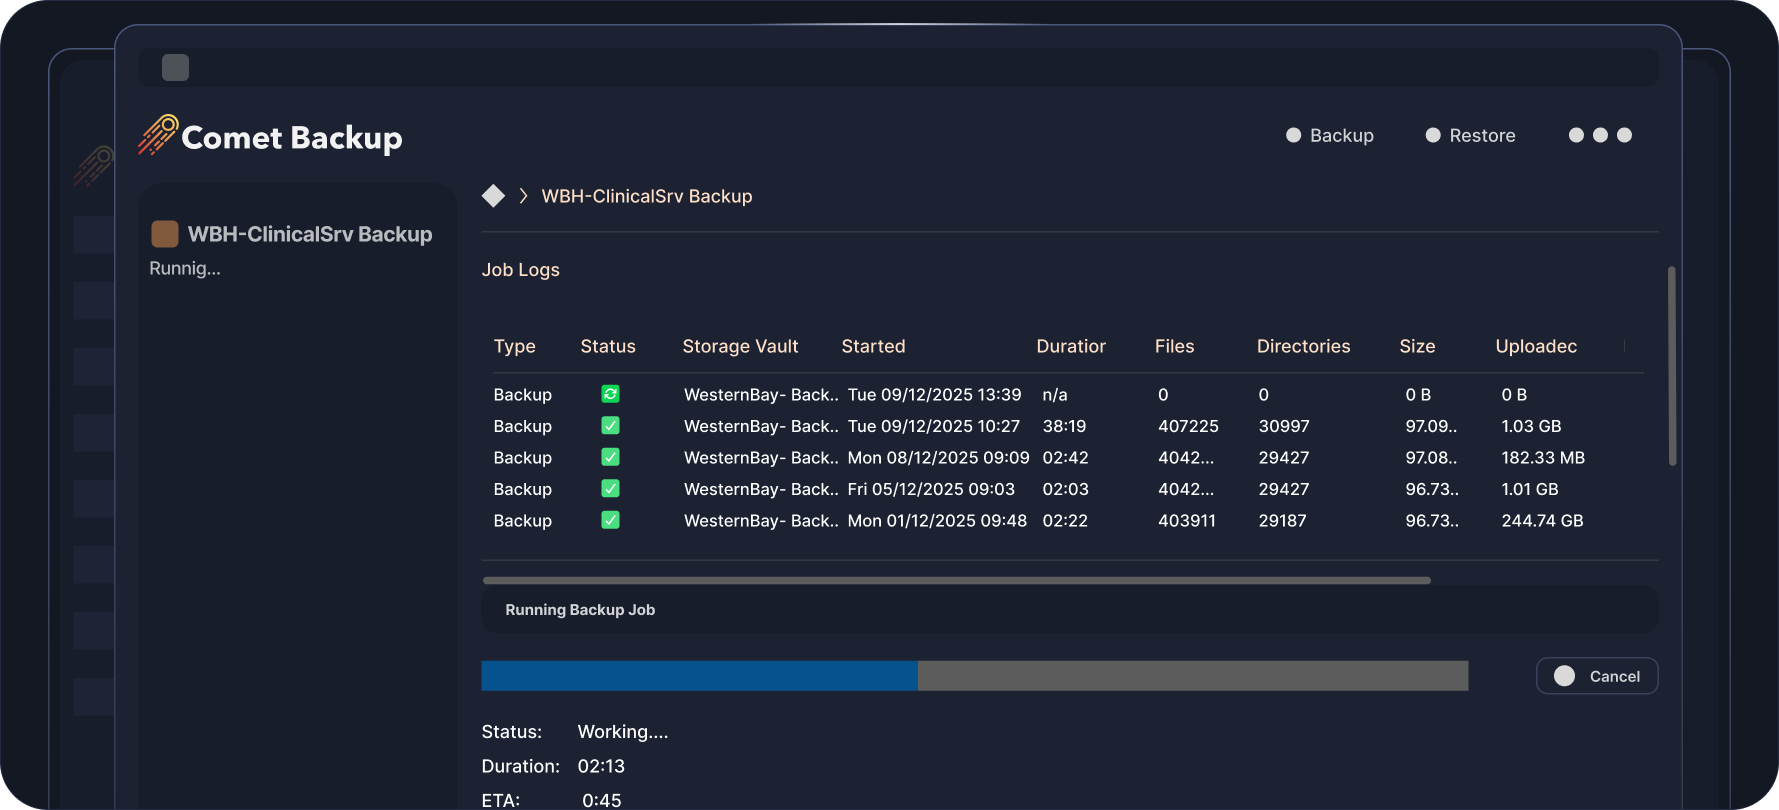The image size is (1779, 810).
Task: Click running sync status icon for 13:39 job
Action: pyautogui.click(x=610, y=394)
